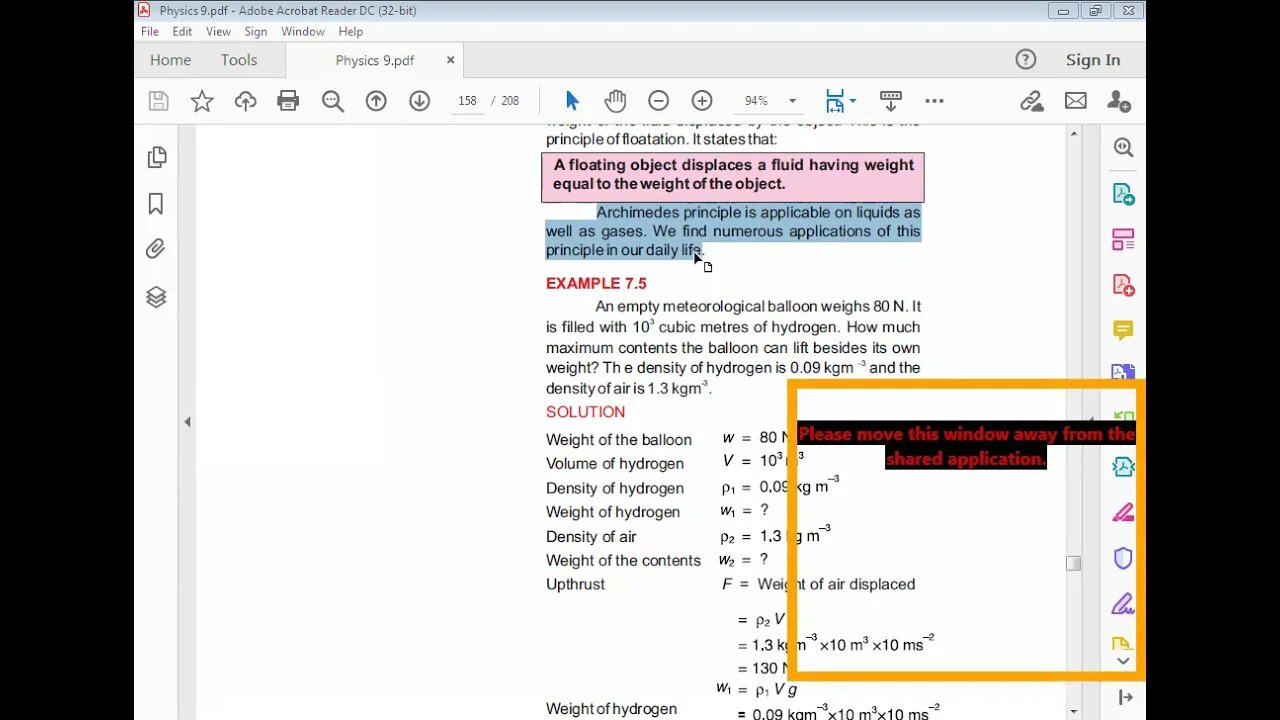Click the share link icon
1280x720 pixels.
point(1031,101)
